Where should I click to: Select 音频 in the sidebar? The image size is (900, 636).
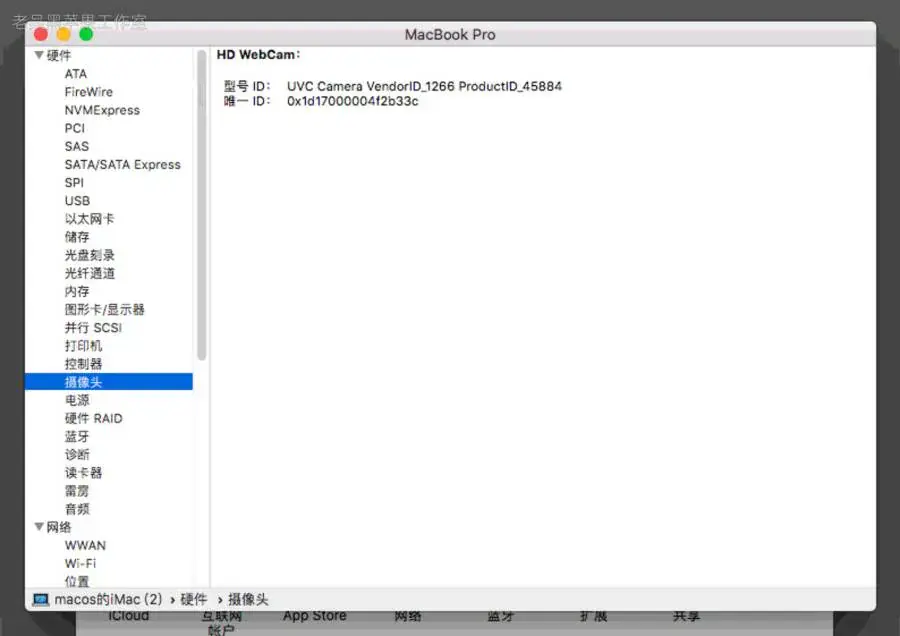click(77, 509)
